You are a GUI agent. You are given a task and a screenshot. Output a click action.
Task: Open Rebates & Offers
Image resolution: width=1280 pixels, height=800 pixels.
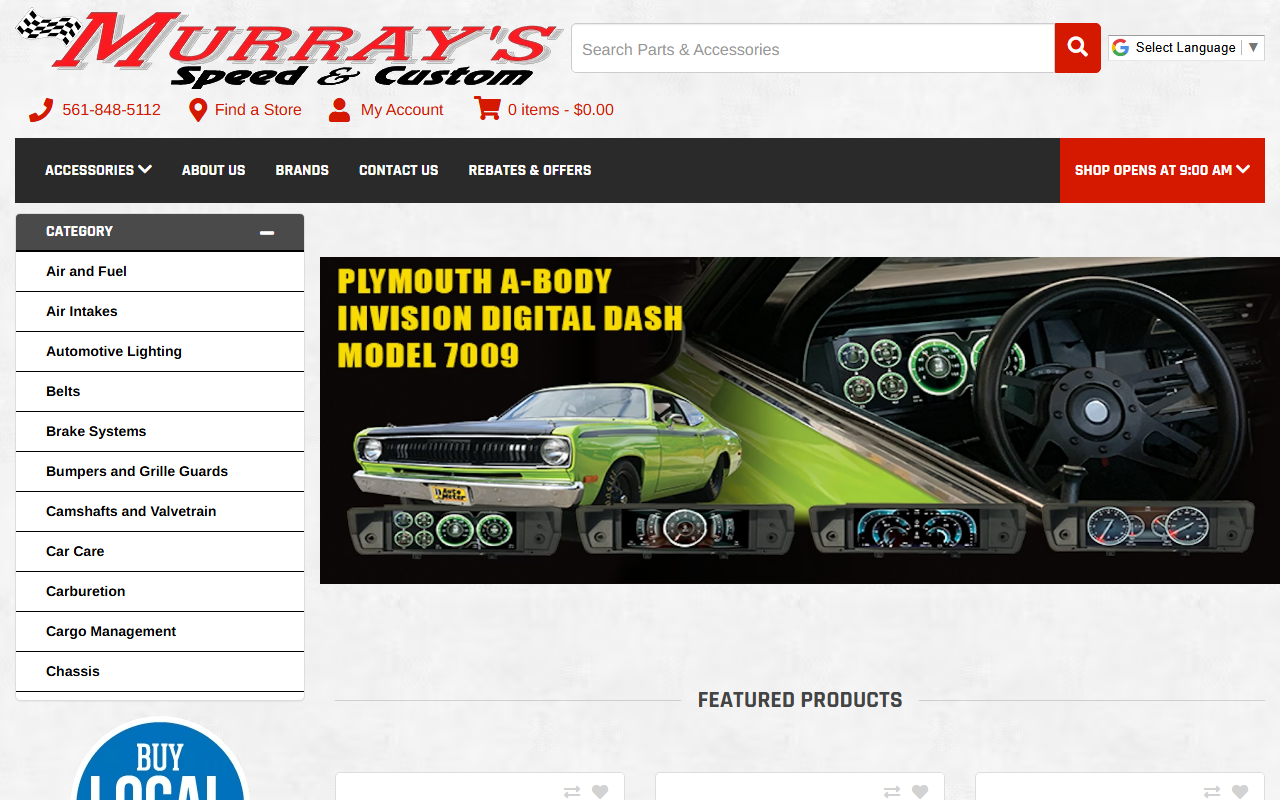click(530, 170)
